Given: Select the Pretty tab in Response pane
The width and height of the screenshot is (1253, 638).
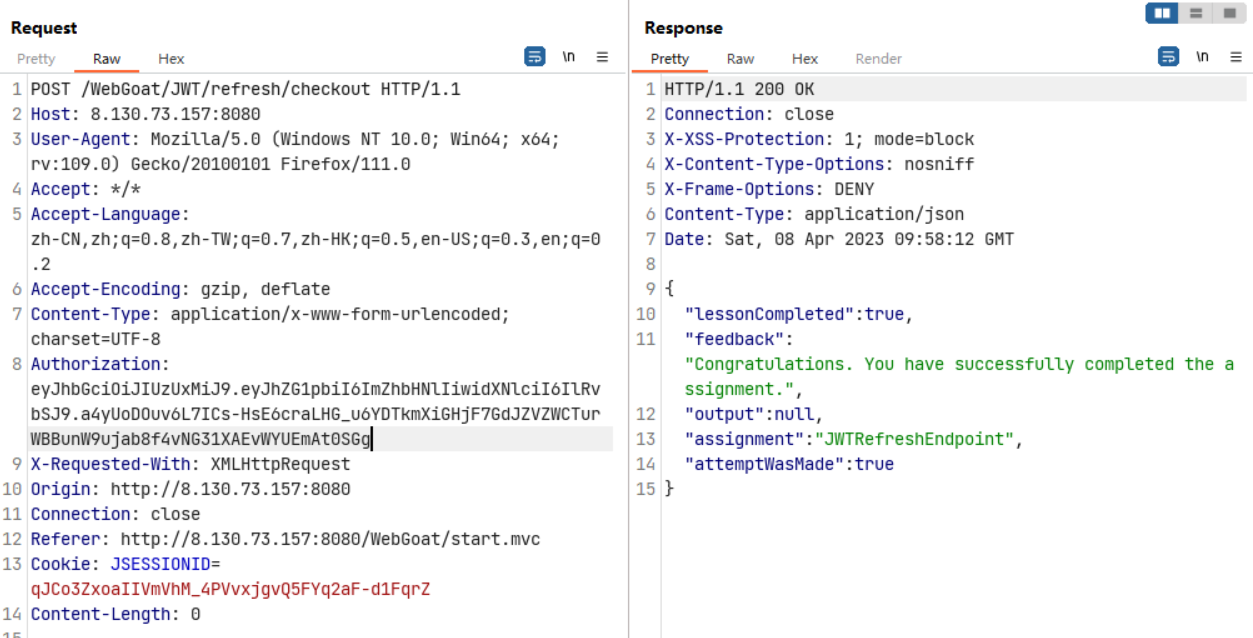Looking at the screenshot, I should pos(669,59).
